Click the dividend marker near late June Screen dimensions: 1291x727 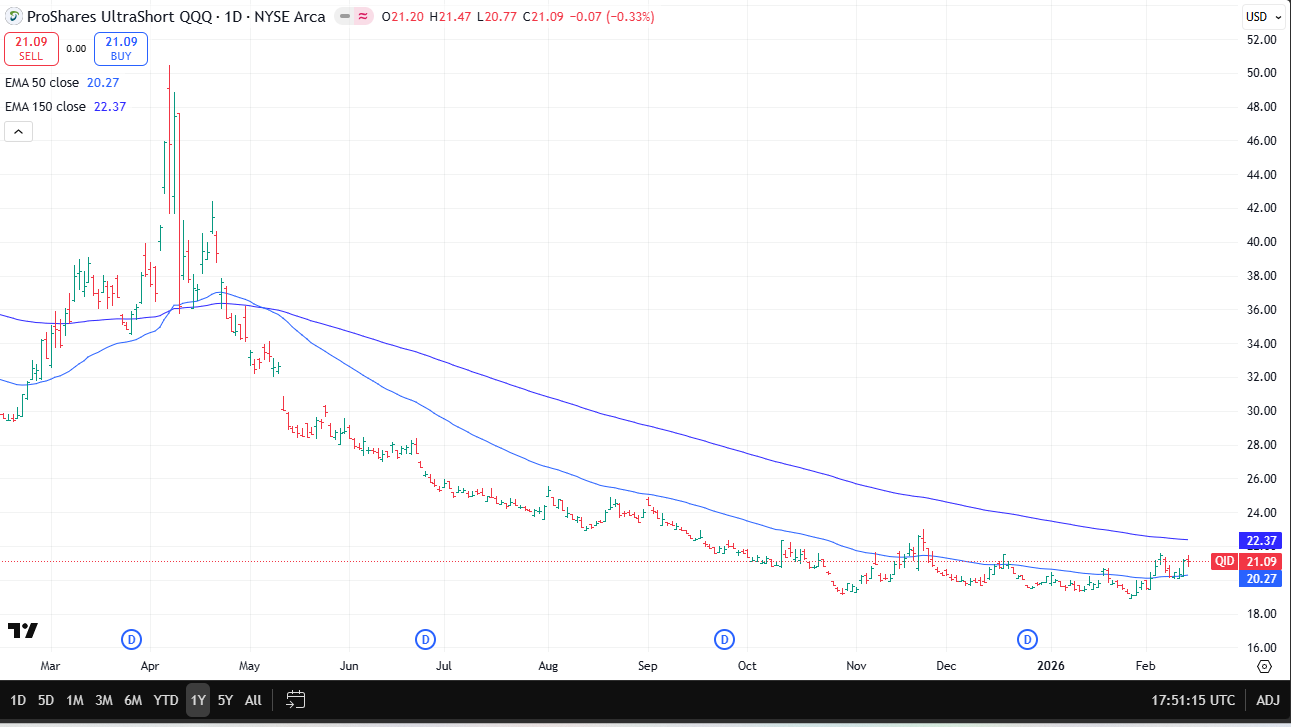[425, 639]
